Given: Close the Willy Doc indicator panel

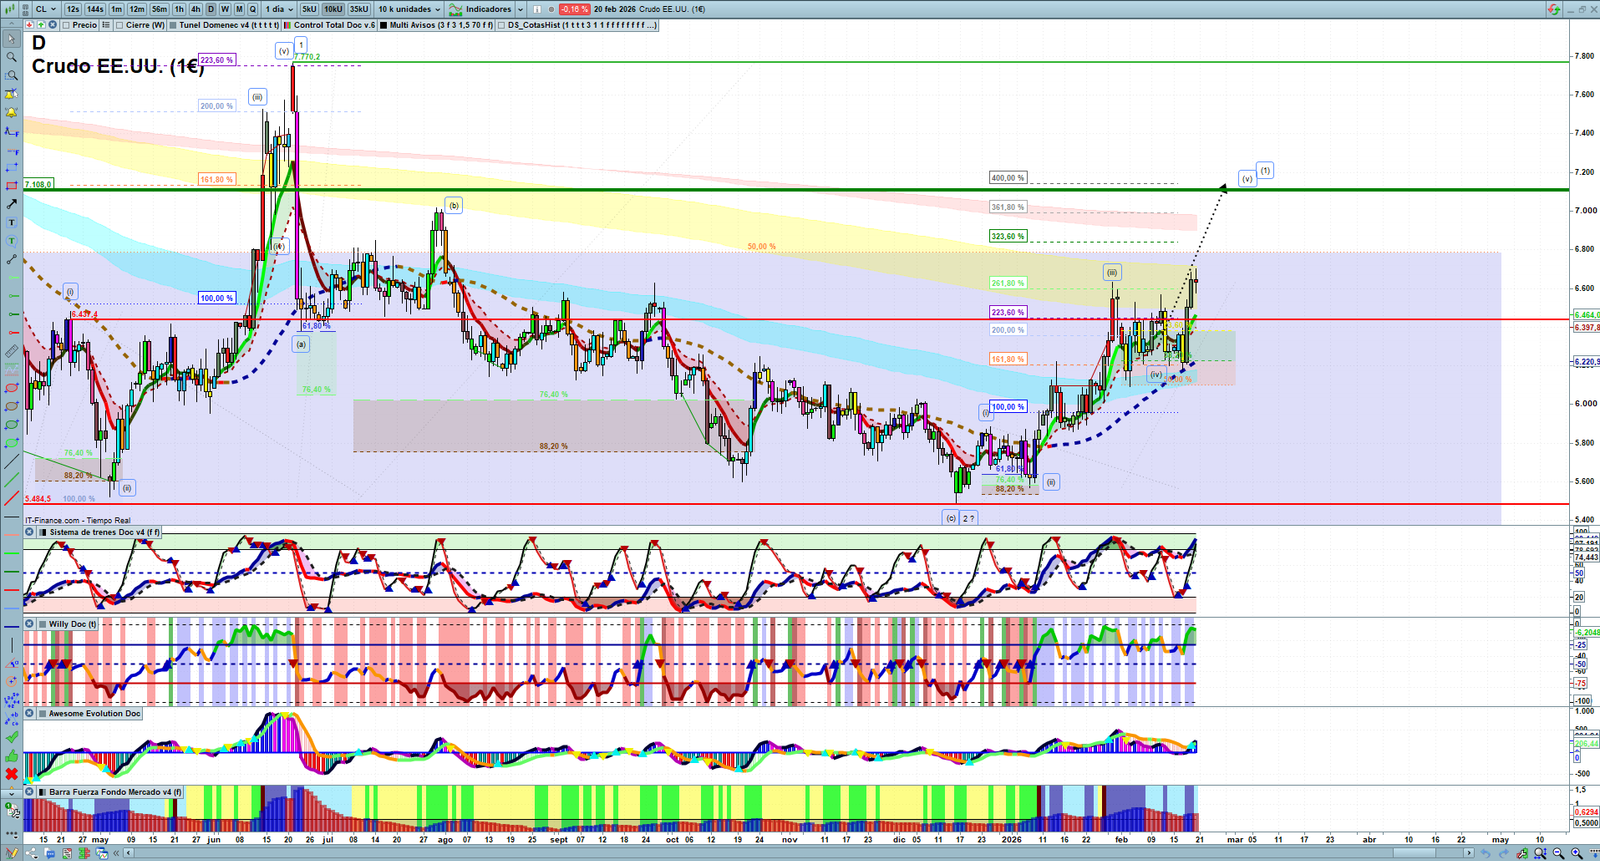Looking at the screenshot, I should 30,624.
